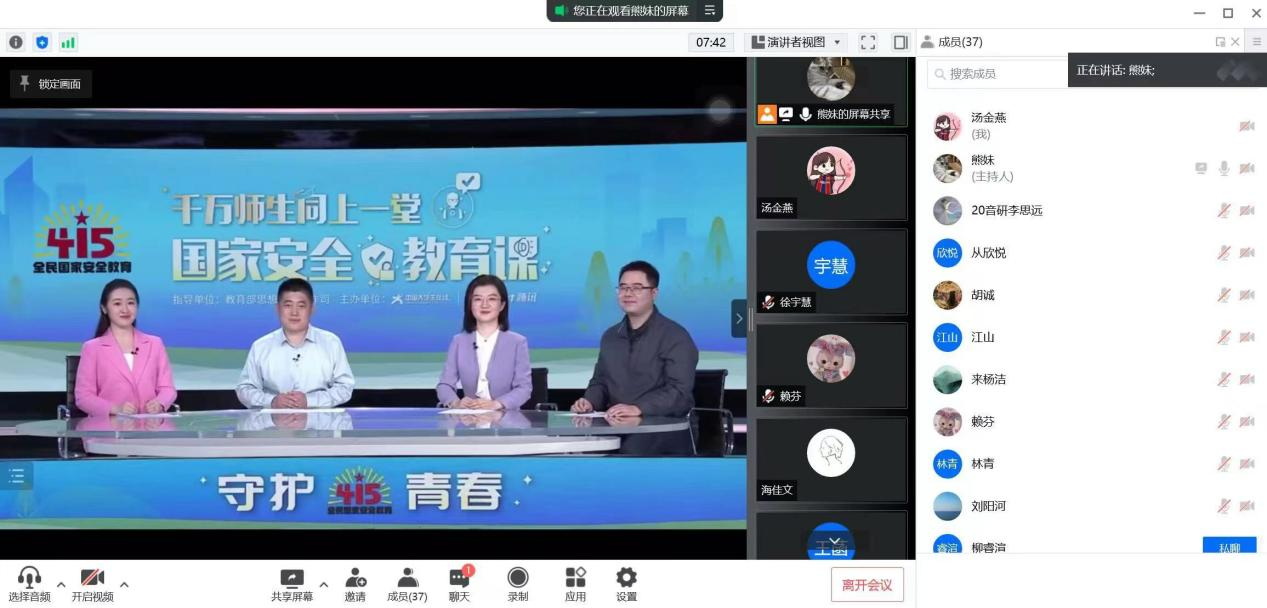Toggle 开启视频 camera on
This screenshot has width=1267, height=608.
tap(92, 584)
